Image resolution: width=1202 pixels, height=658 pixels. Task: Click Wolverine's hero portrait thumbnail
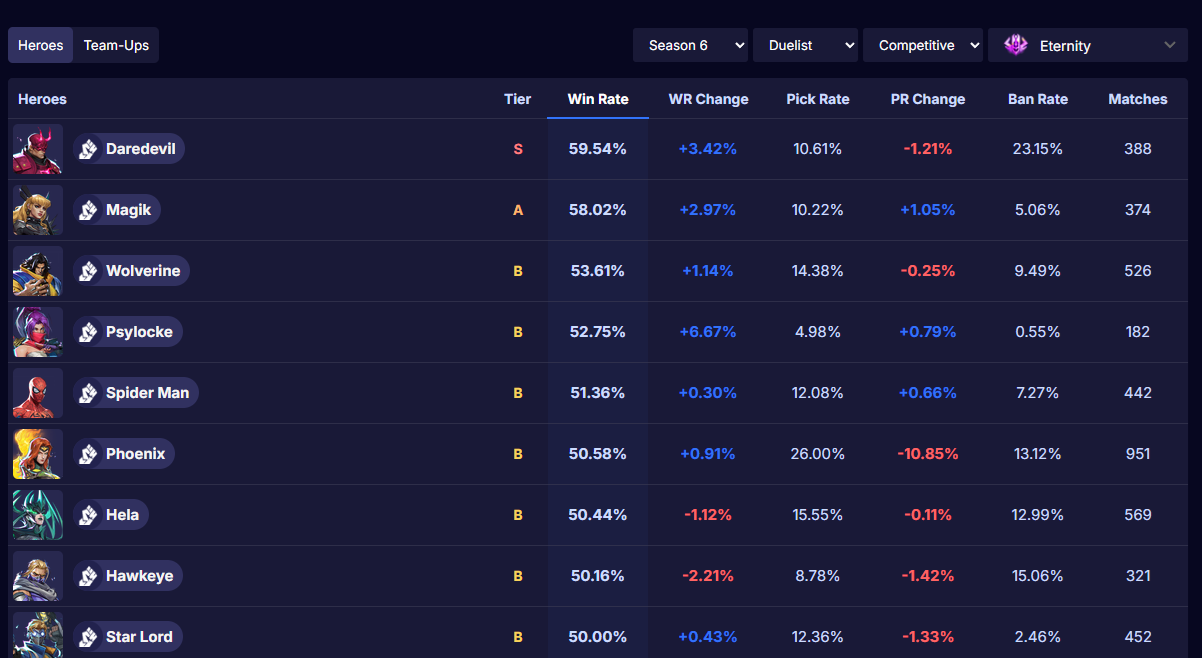point(38,271)
